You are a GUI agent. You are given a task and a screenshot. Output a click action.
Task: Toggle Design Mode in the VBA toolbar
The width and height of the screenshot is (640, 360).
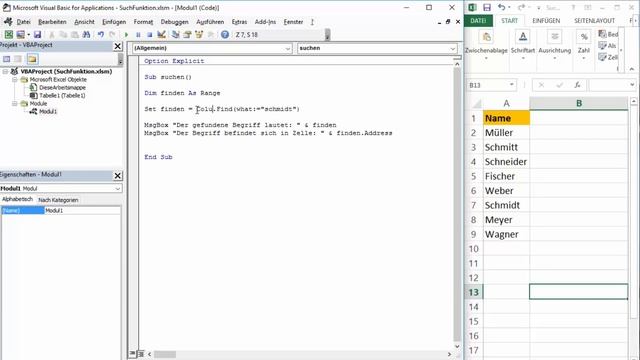[162, 35]
